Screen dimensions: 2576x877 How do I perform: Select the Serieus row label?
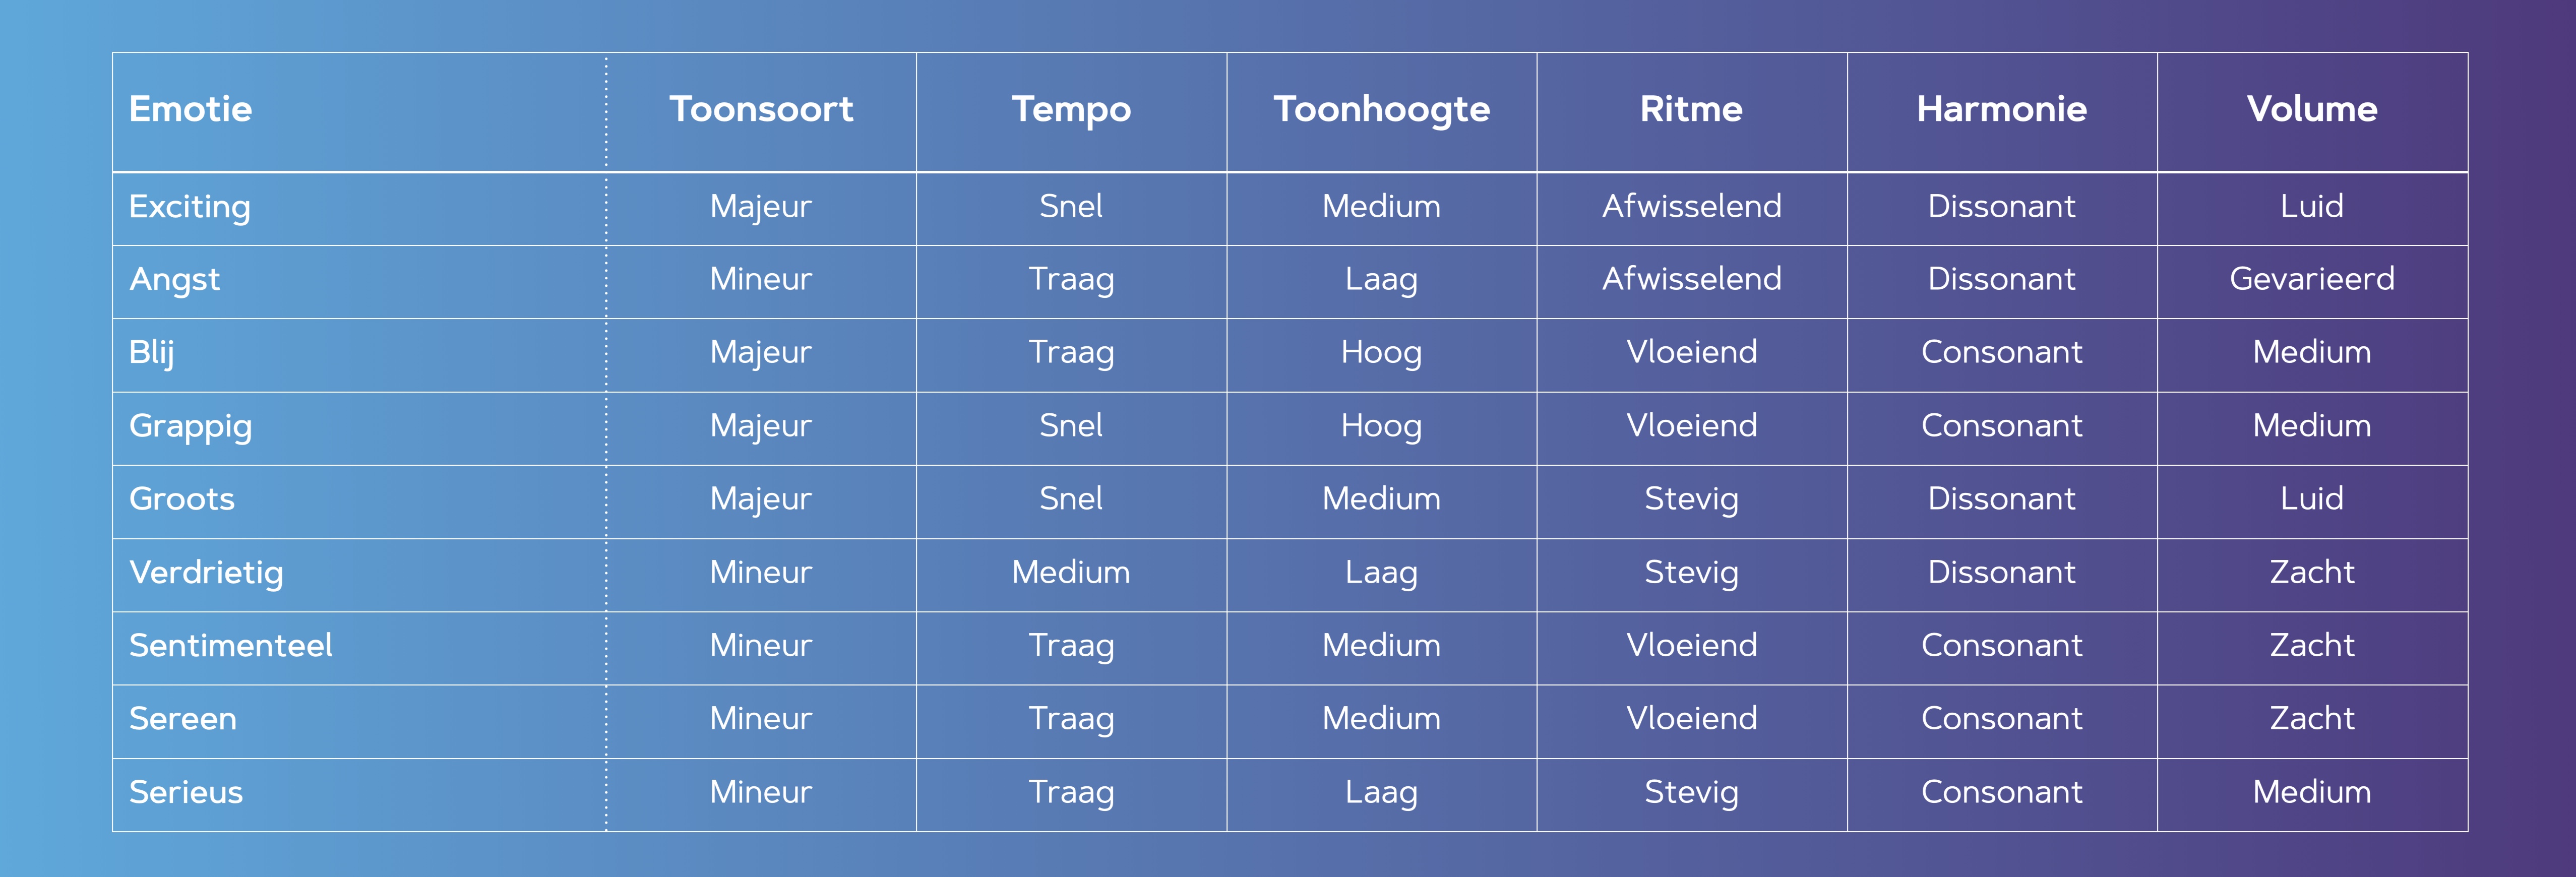[186, 792]
